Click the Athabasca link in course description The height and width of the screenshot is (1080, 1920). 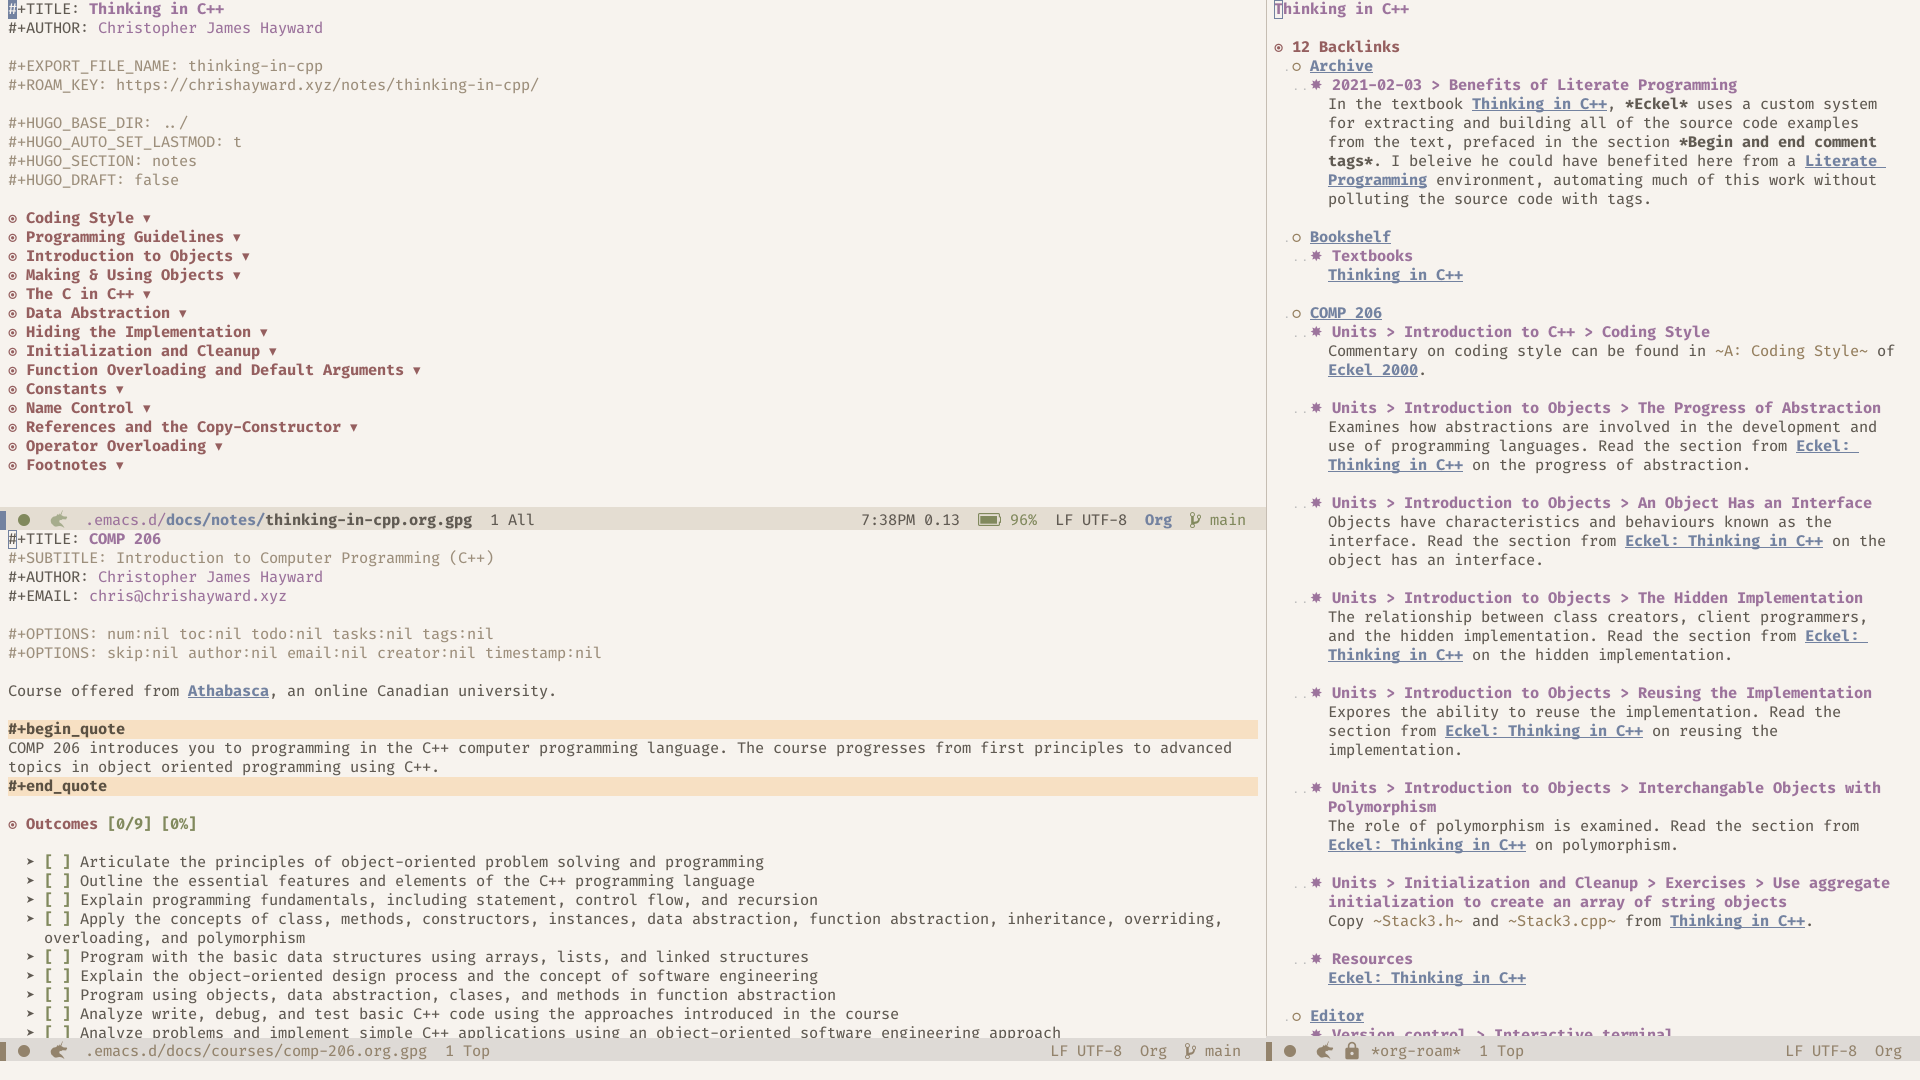point(227,690)
